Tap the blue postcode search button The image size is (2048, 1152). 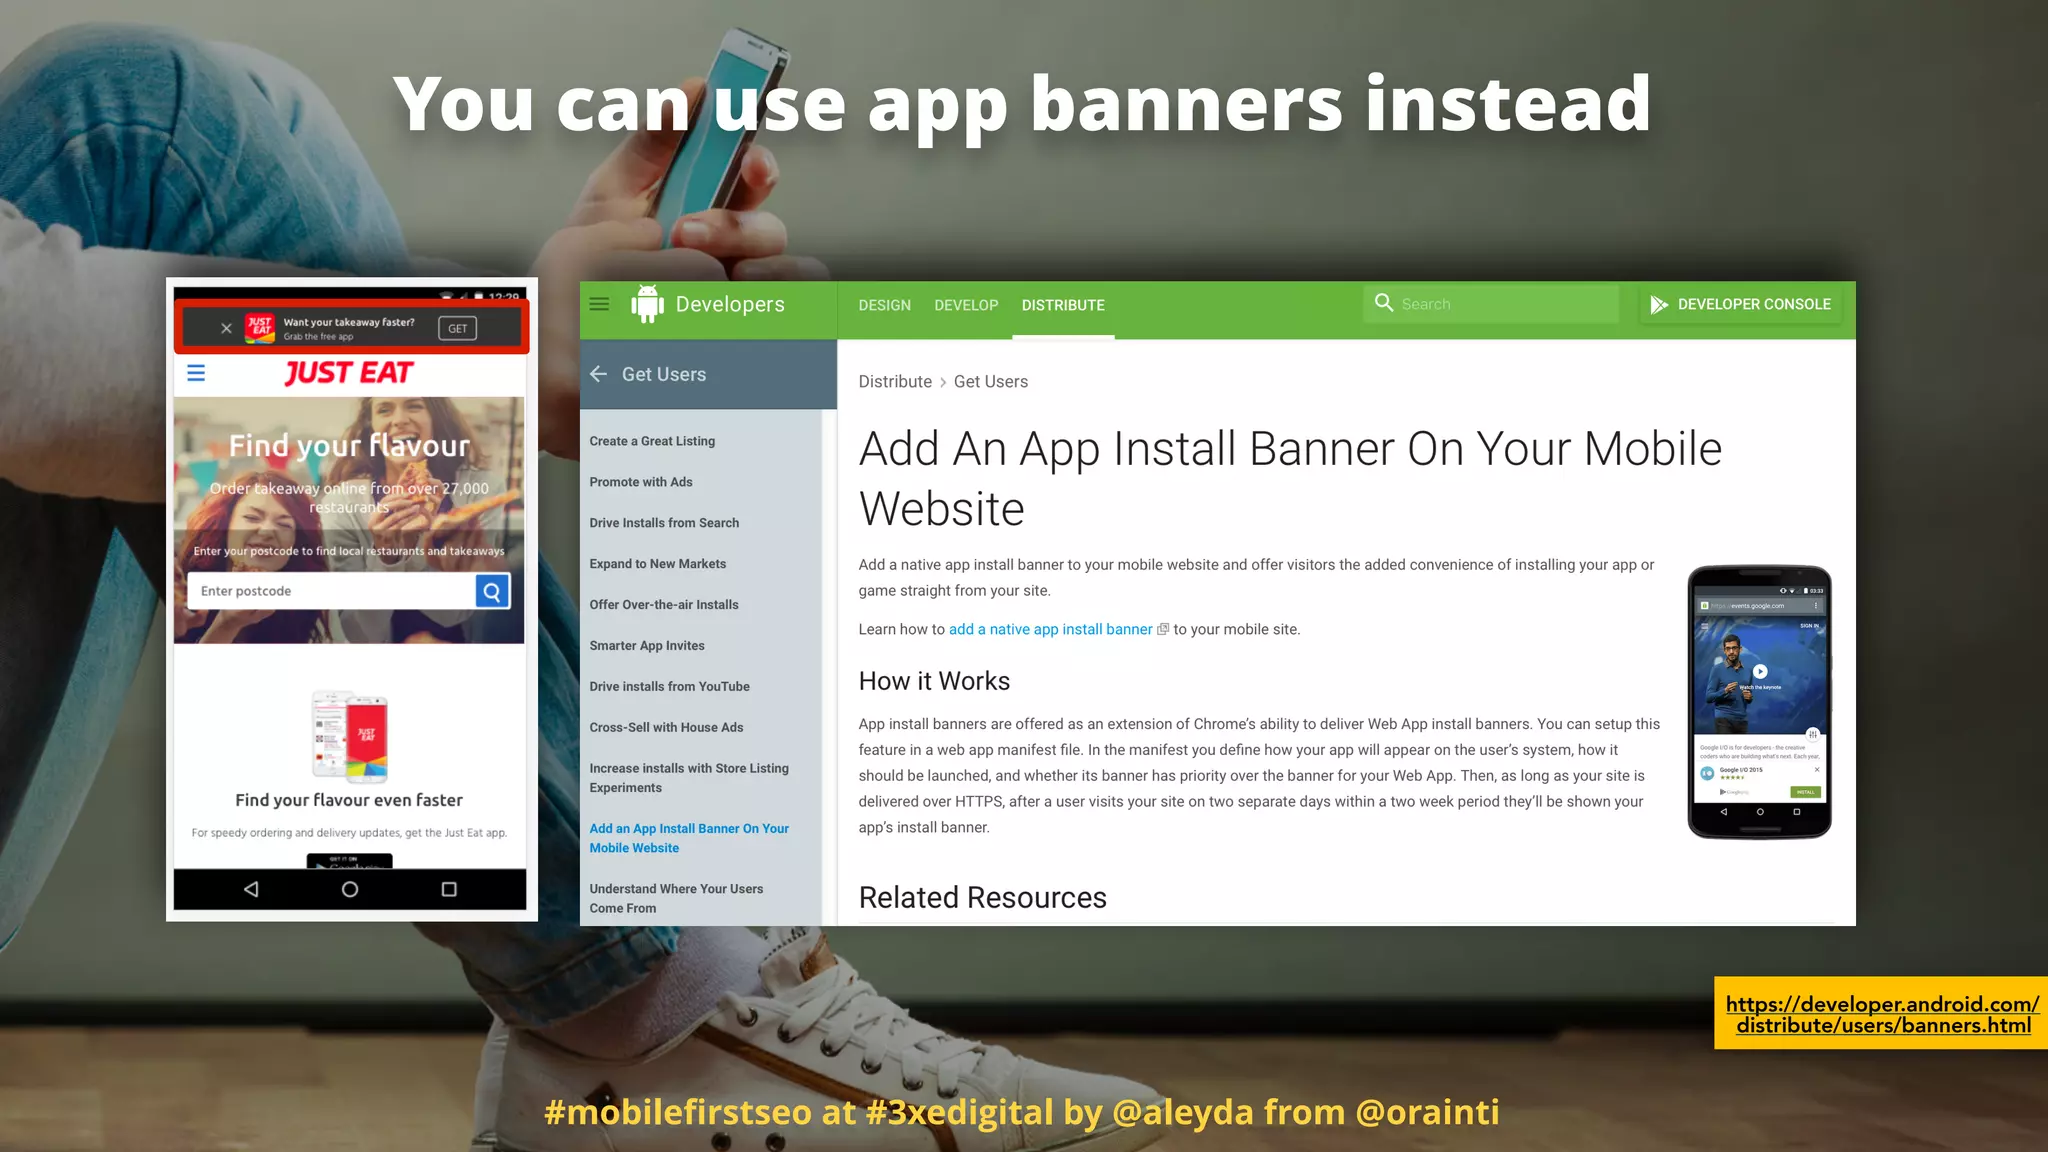[492, 591]
